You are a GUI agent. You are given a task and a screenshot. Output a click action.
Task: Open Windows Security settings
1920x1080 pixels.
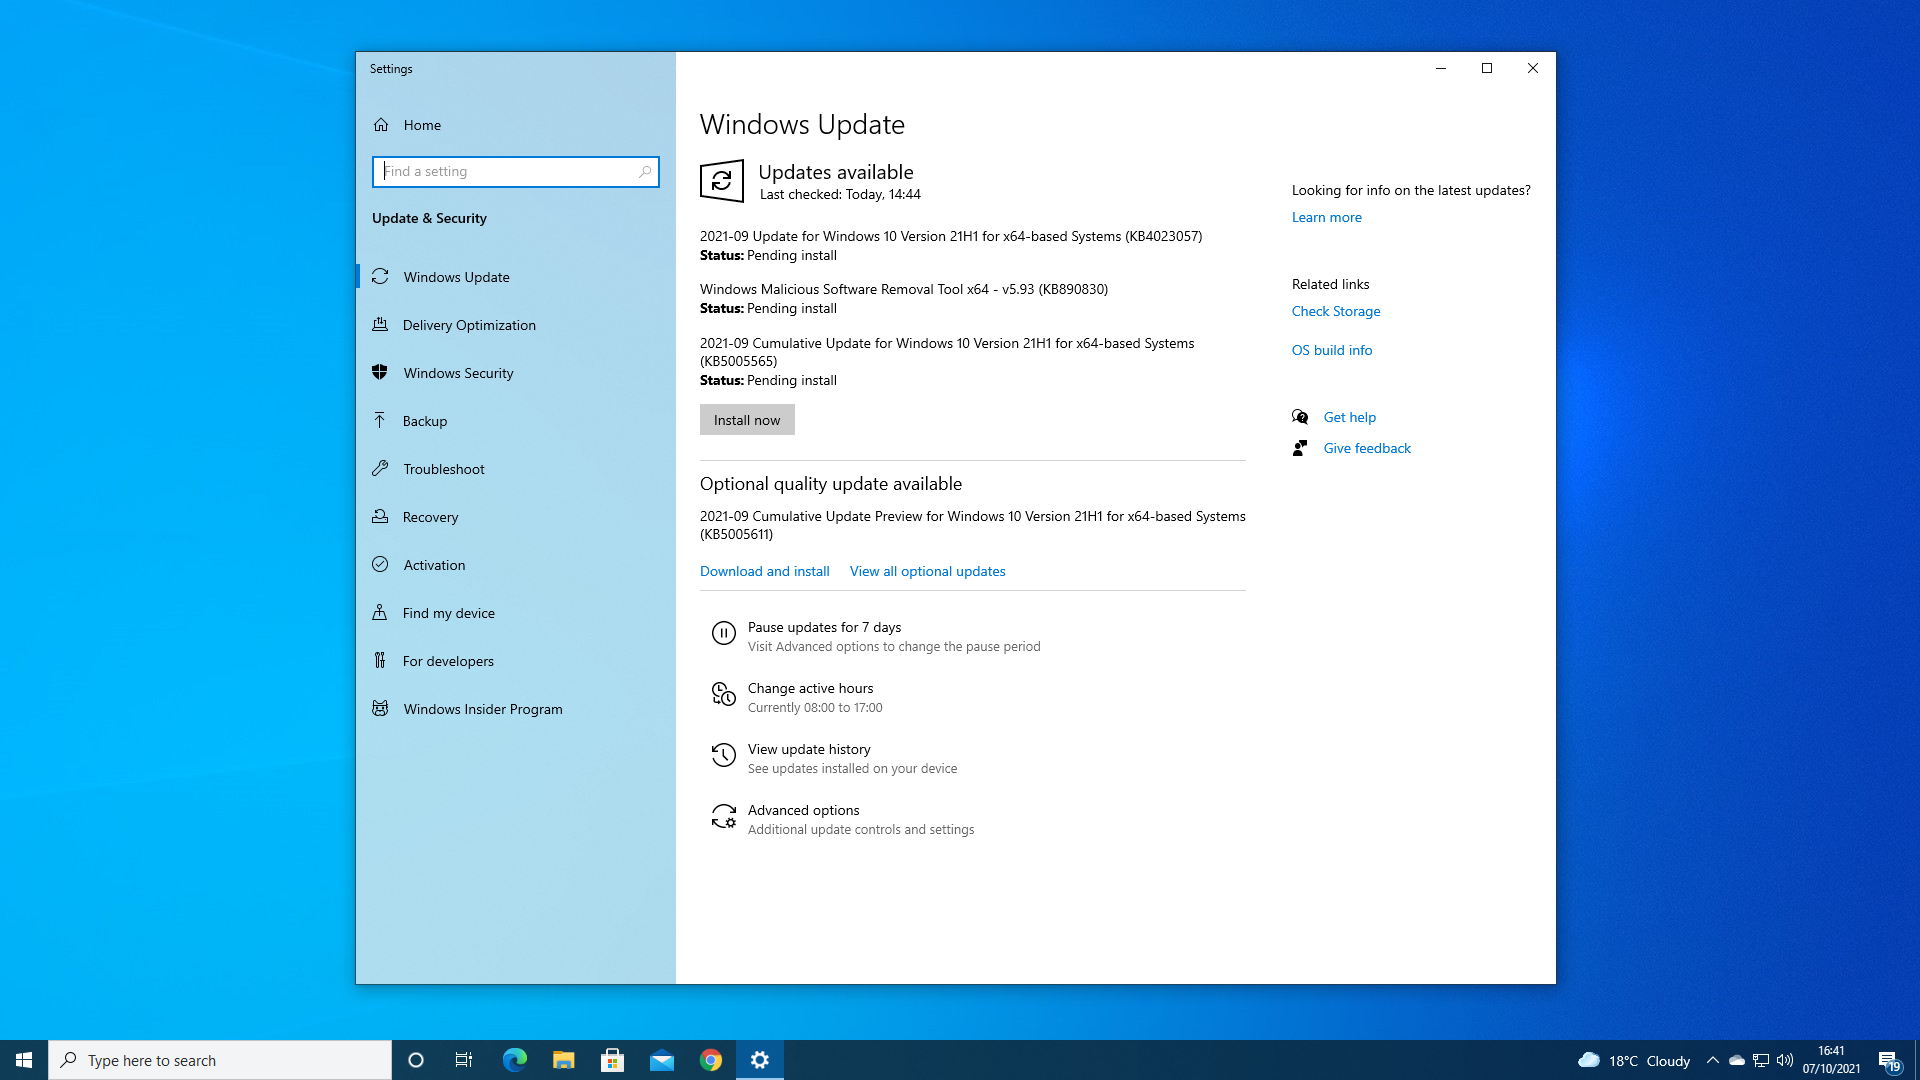coord(458,372)
